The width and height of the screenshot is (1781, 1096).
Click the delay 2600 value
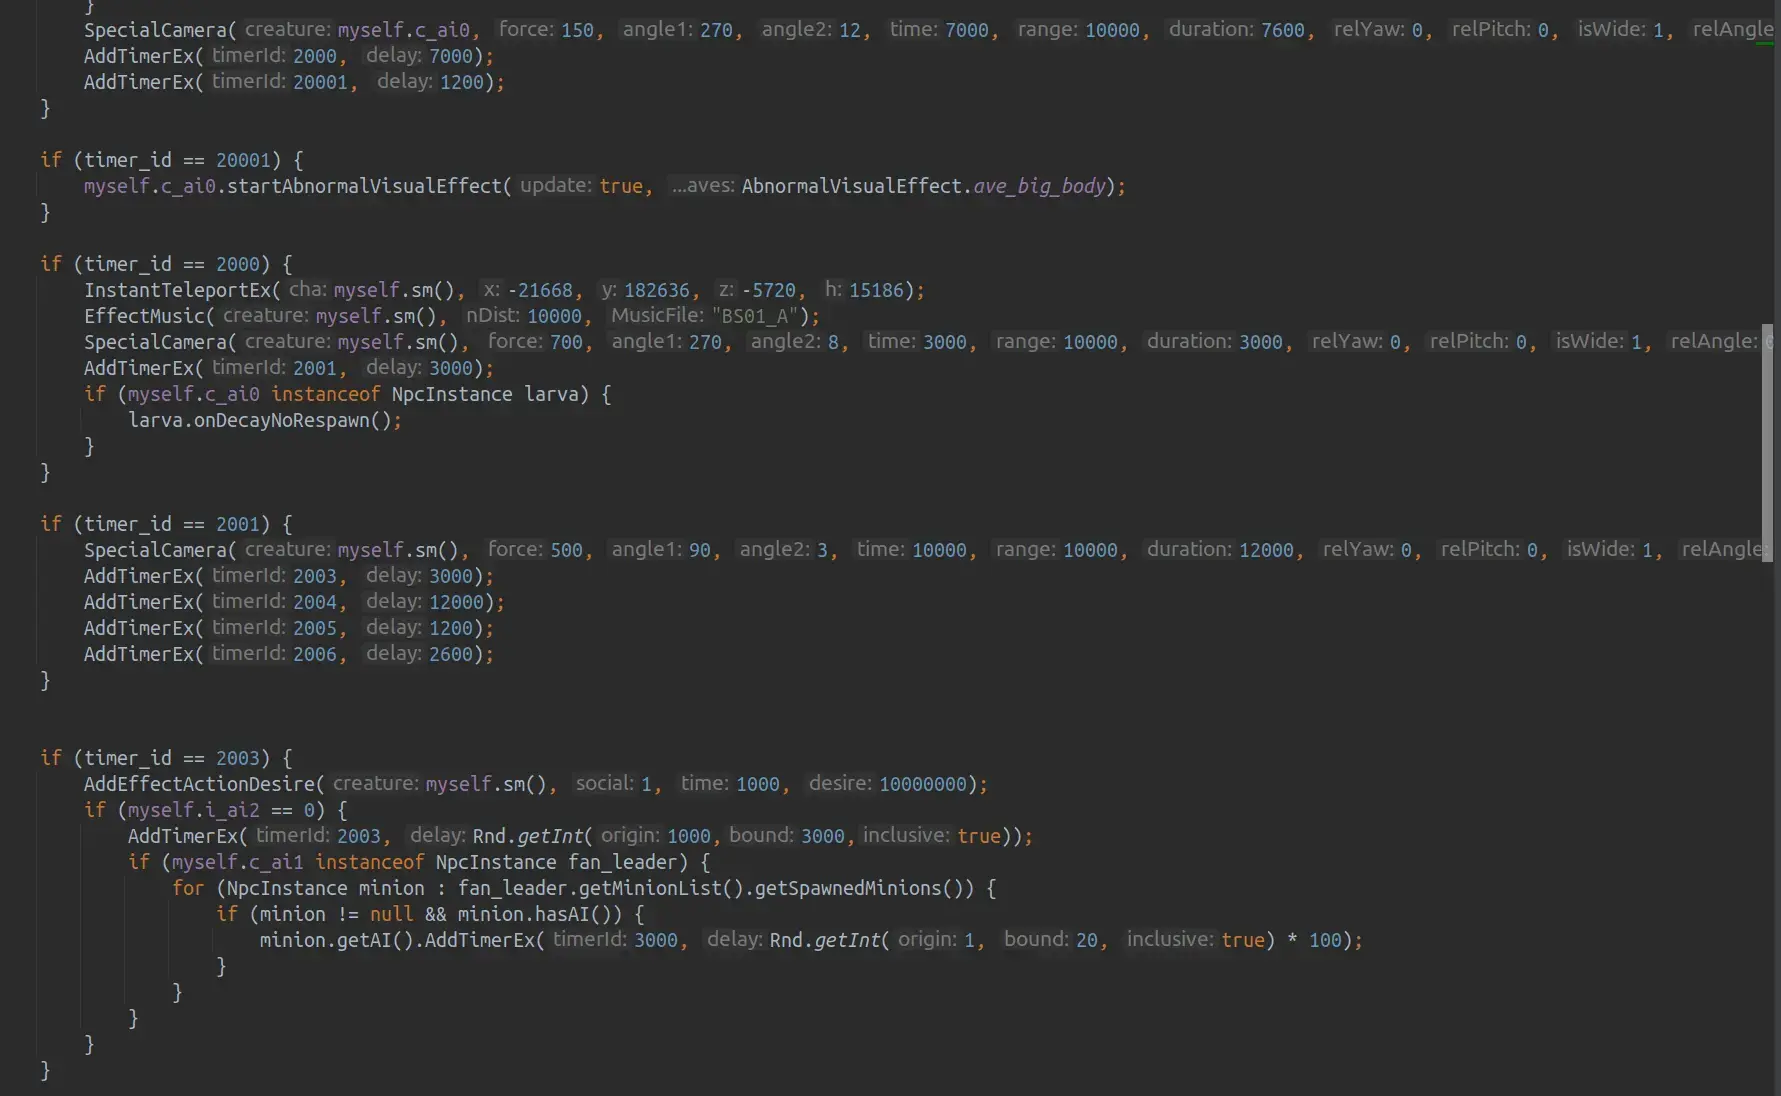[x=451, y=654]
